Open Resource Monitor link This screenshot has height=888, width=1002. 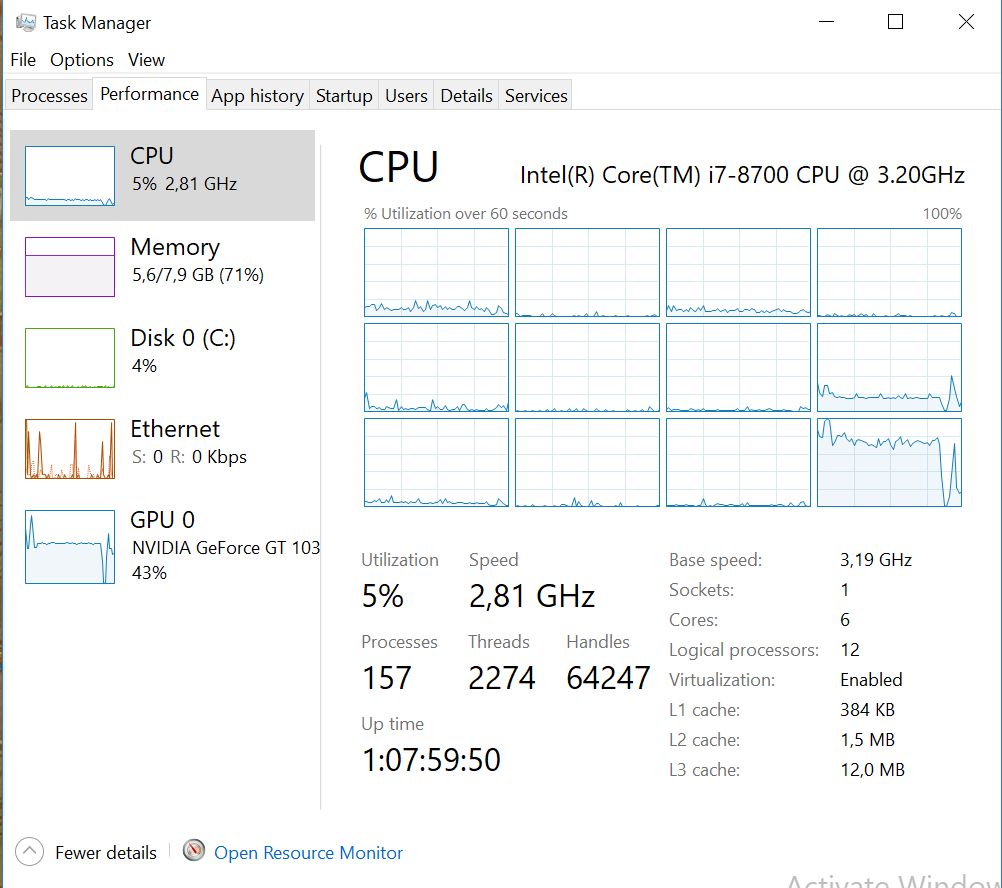coord(308,853)
